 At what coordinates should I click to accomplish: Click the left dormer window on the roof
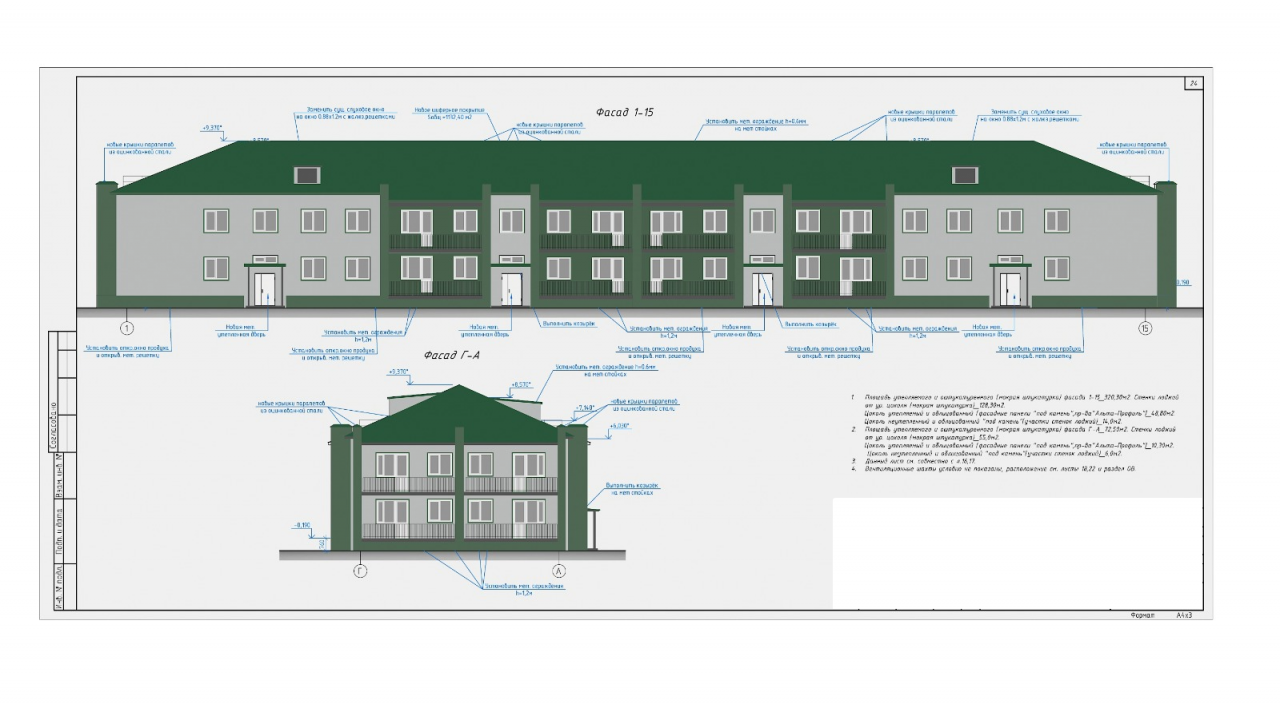pos(307,176)
